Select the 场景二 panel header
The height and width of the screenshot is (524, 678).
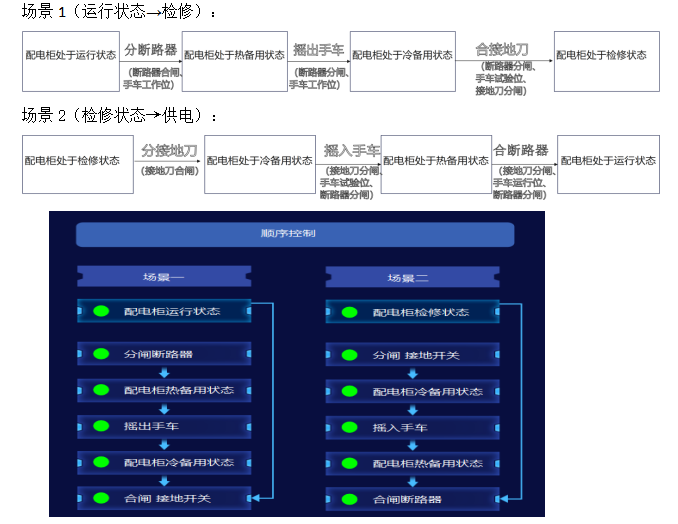(412, 278)
